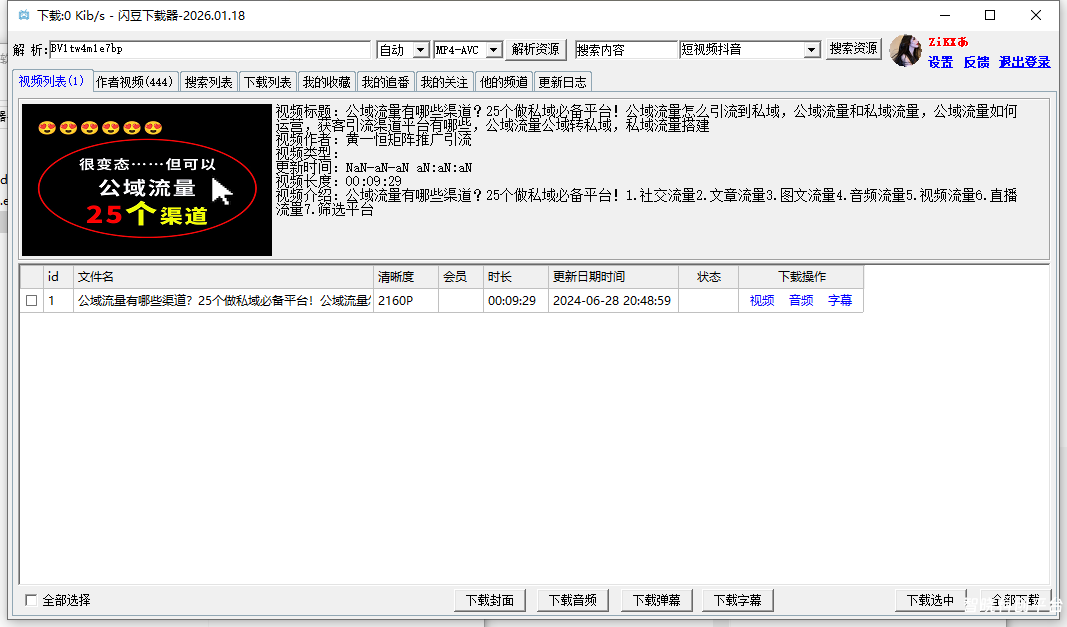
Task: Switch to the 作者视频(444) tab
Action: coord(134,82)
